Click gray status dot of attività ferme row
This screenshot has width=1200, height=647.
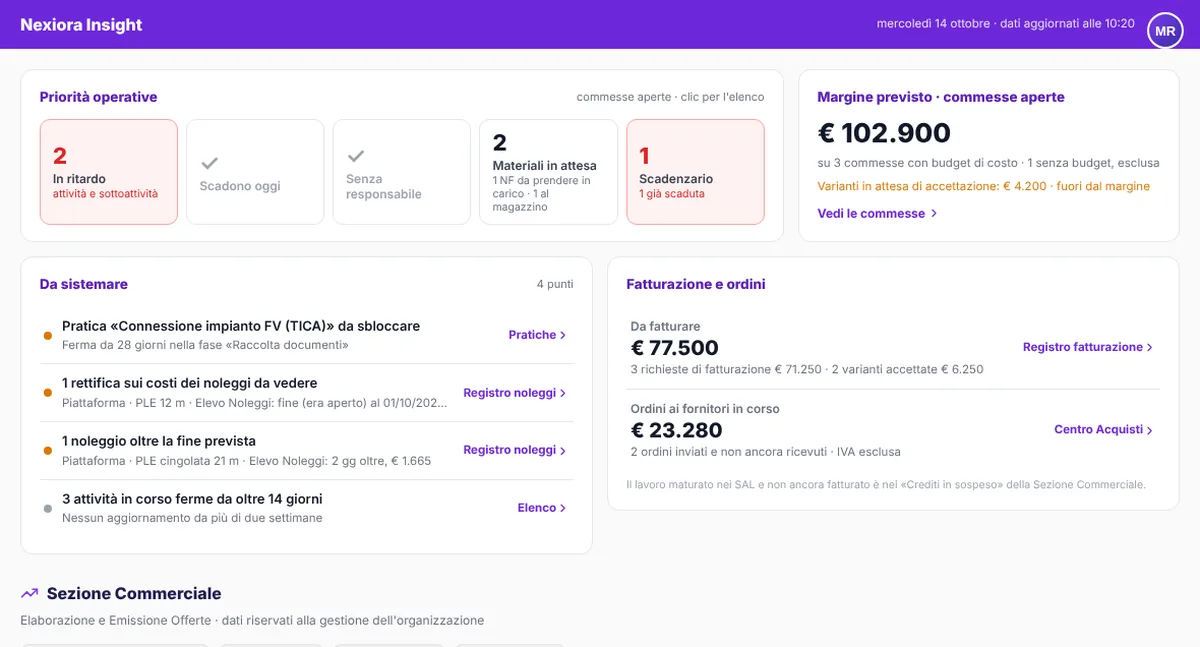48,508
